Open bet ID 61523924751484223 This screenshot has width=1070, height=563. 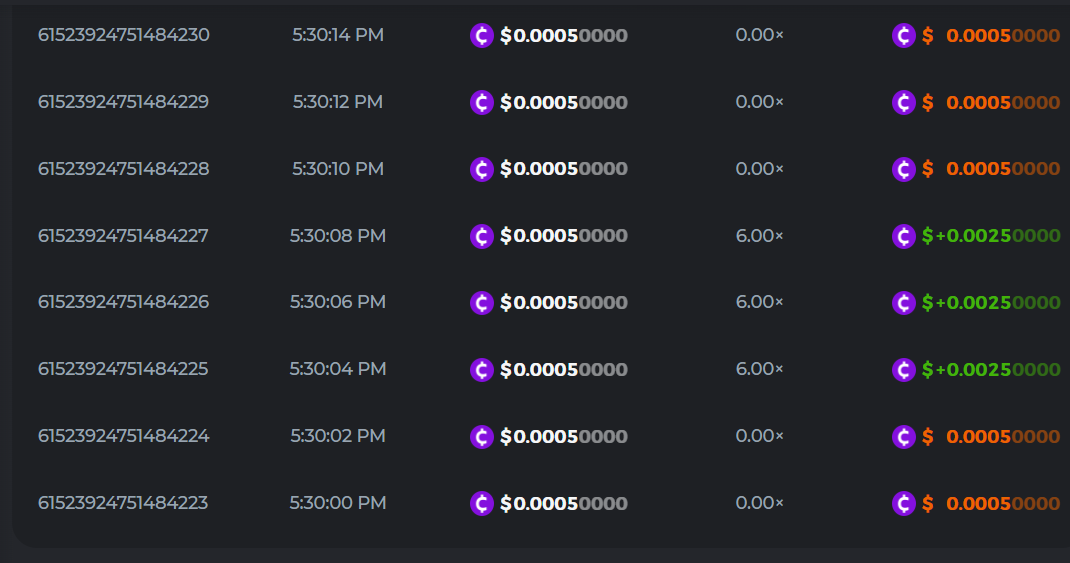124,503
